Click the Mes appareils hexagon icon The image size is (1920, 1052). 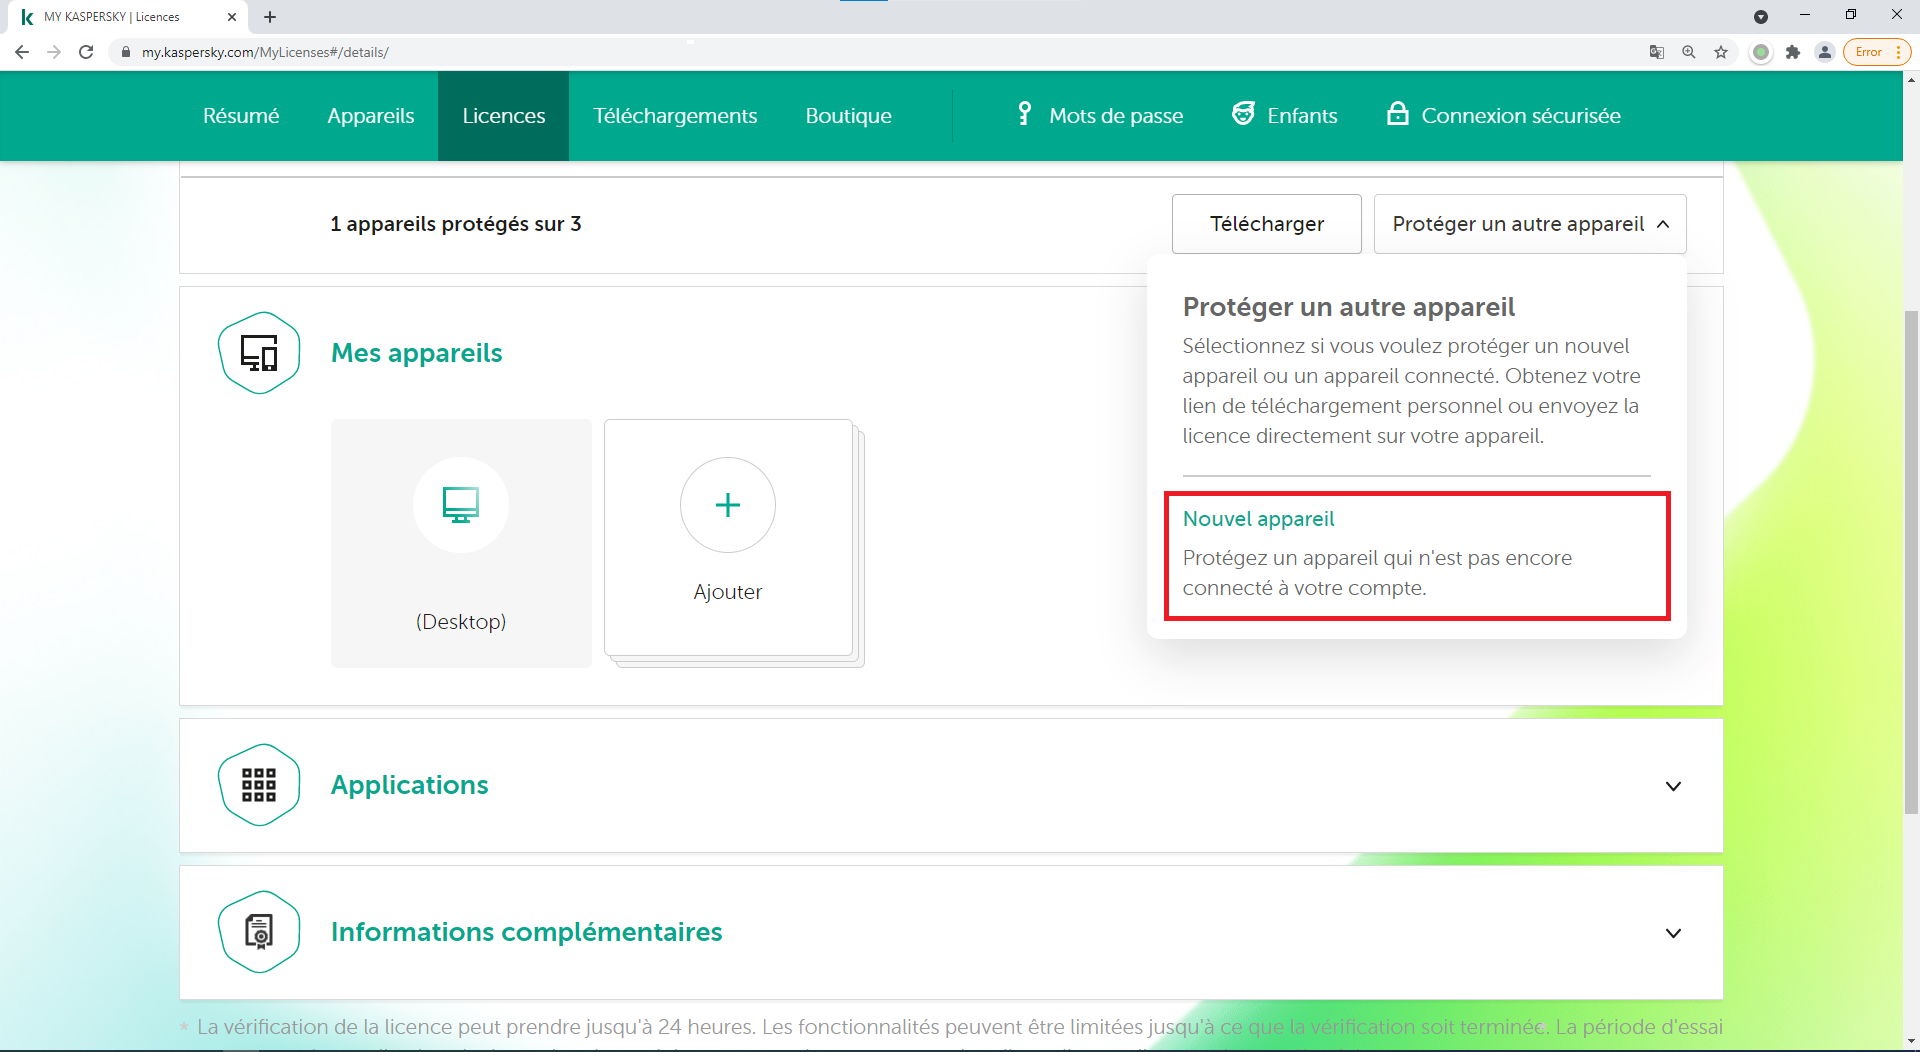tap(259, 353)
